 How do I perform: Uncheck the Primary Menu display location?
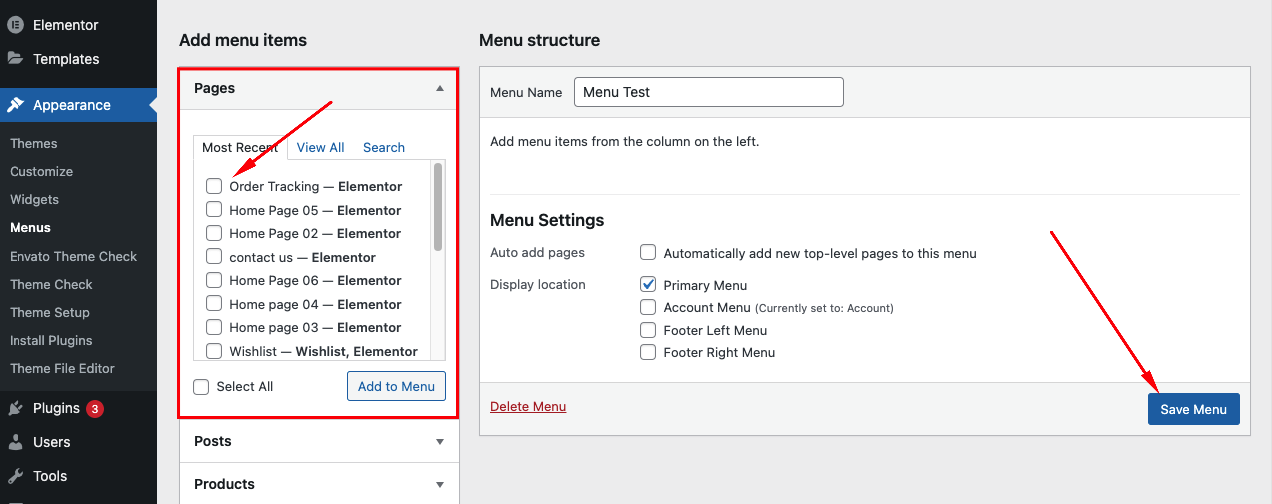648,285
